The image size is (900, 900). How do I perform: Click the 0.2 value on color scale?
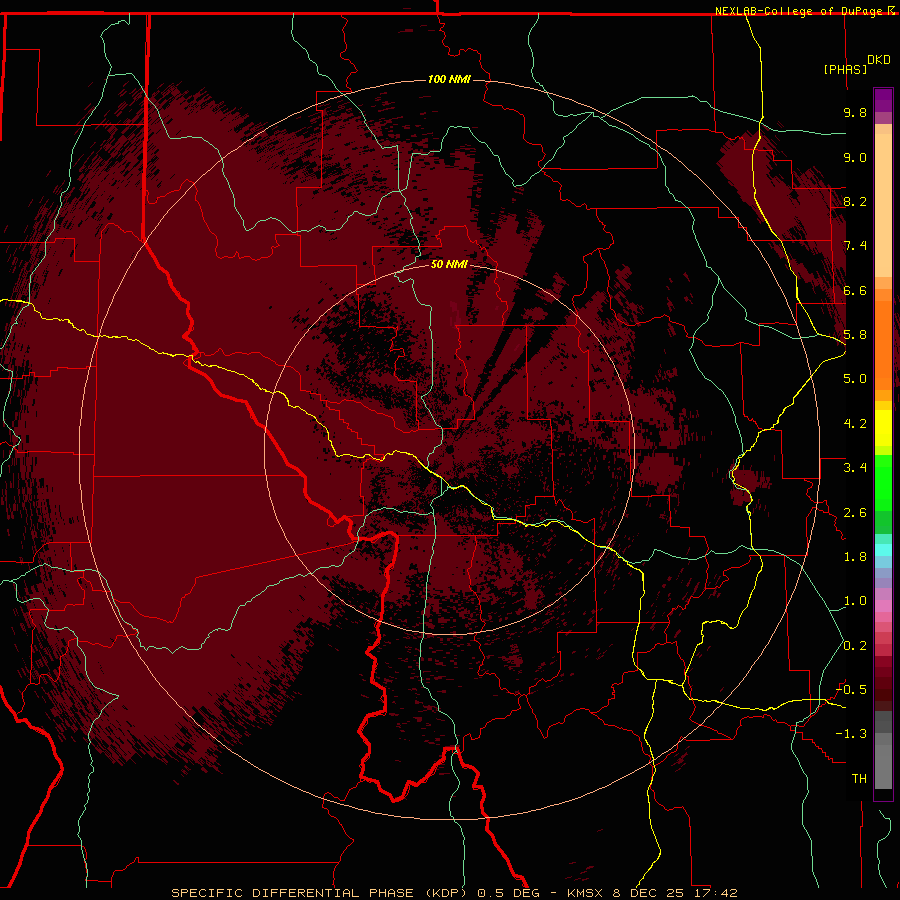pos(855,646)
